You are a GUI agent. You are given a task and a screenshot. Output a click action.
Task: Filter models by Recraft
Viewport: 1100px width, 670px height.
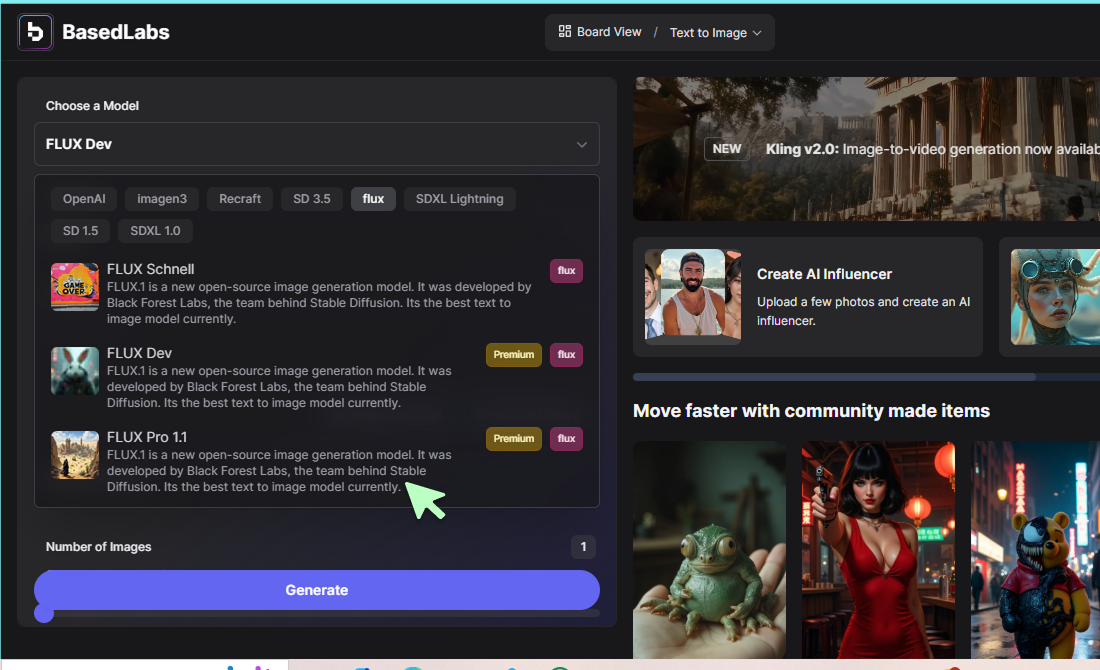240,199
